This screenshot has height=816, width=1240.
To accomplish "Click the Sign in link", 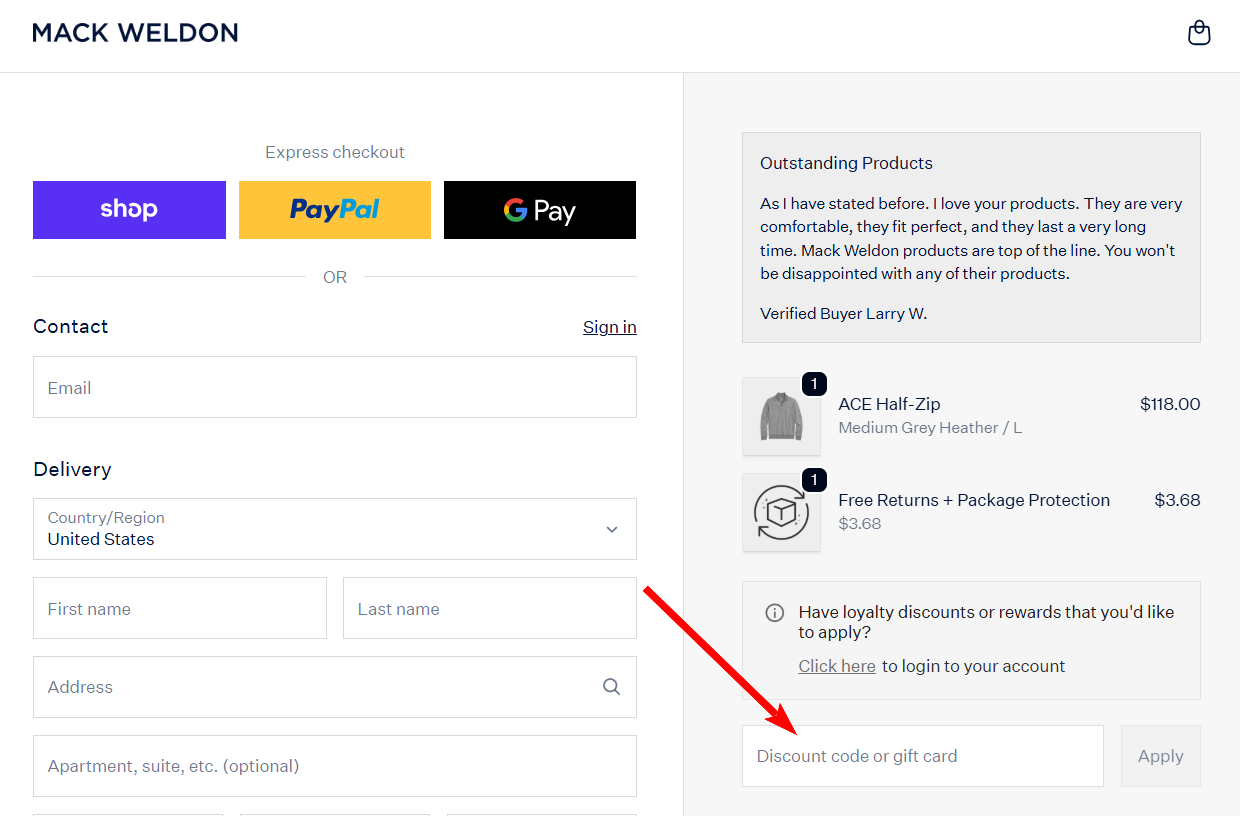I will pos(609,326).
